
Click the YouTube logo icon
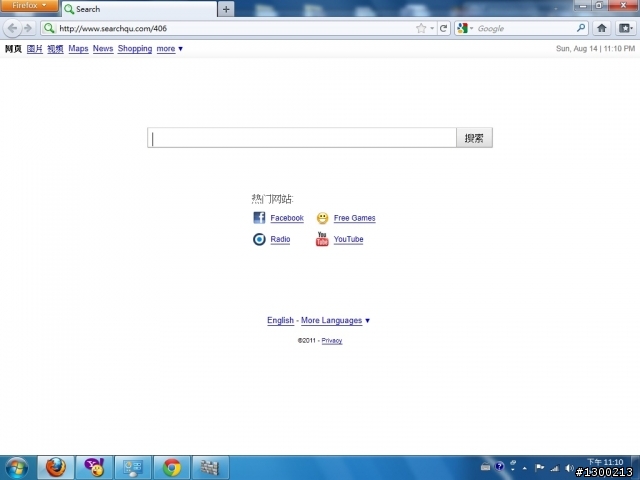tap(322, 239)
